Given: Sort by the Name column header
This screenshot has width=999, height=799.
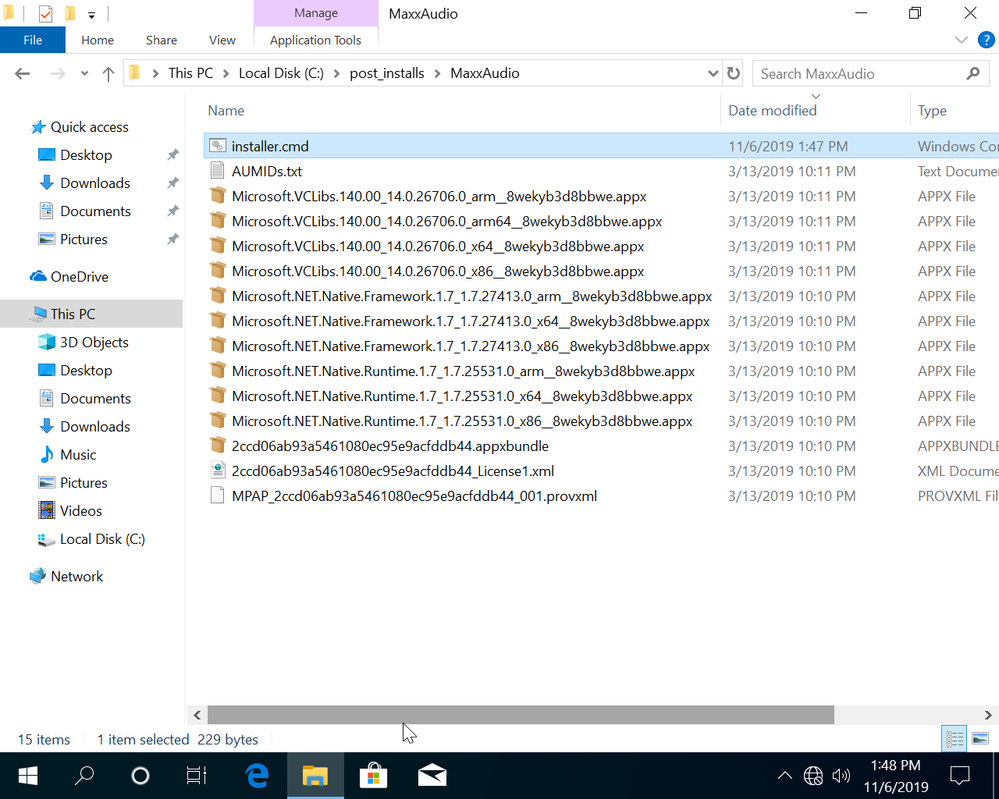Looking at the screenshot, I should point(226,110).
